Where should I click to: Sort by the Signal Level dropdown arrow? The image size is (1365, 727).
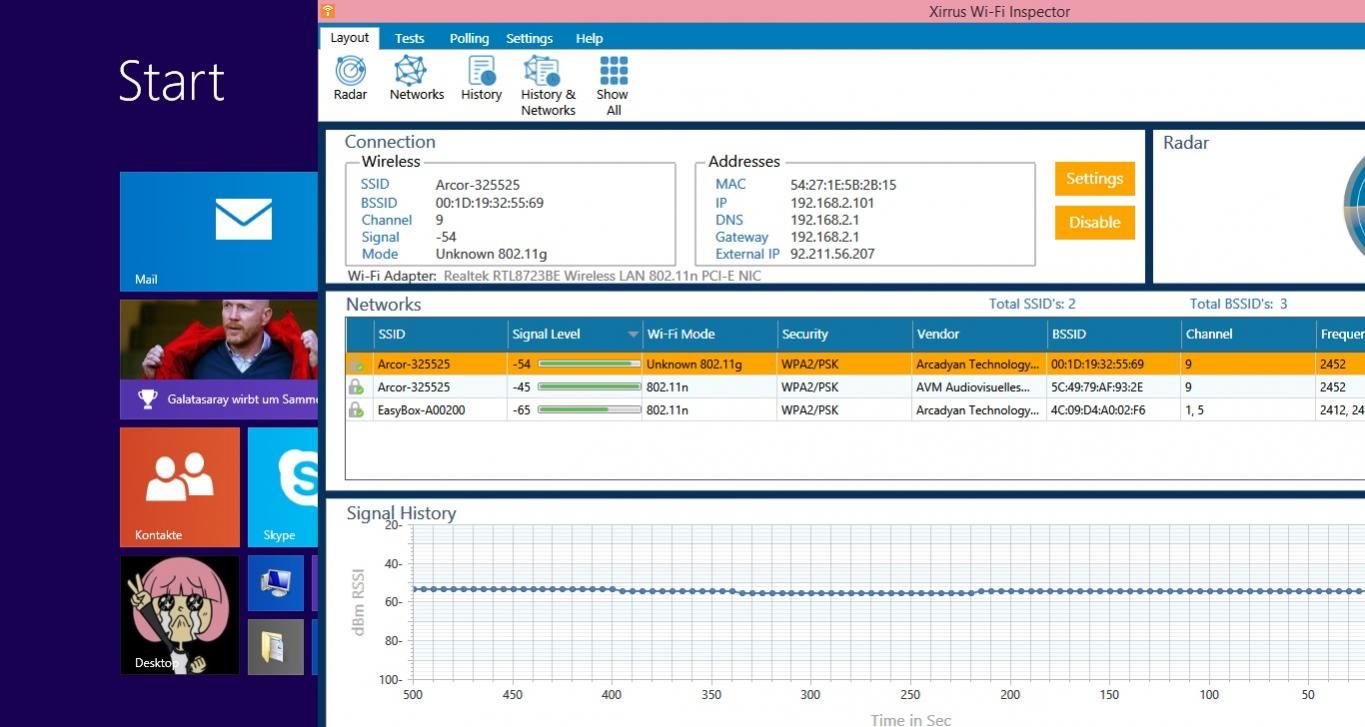tap(632, 335)
